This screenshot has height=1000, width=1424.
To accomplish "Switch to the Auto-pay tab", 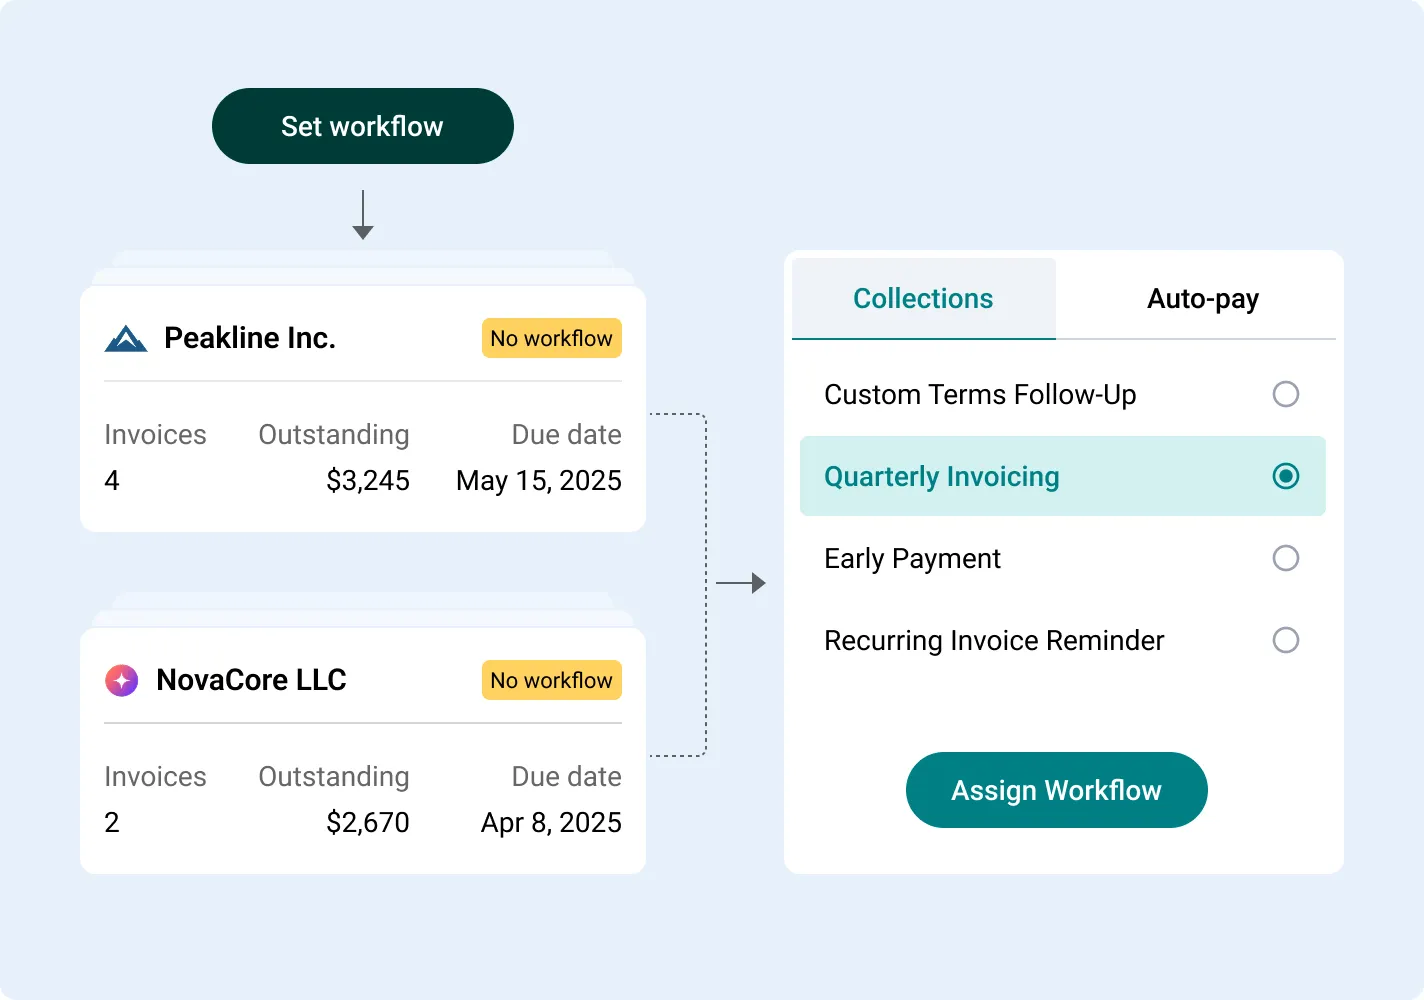I will (x=1202, y=299).
